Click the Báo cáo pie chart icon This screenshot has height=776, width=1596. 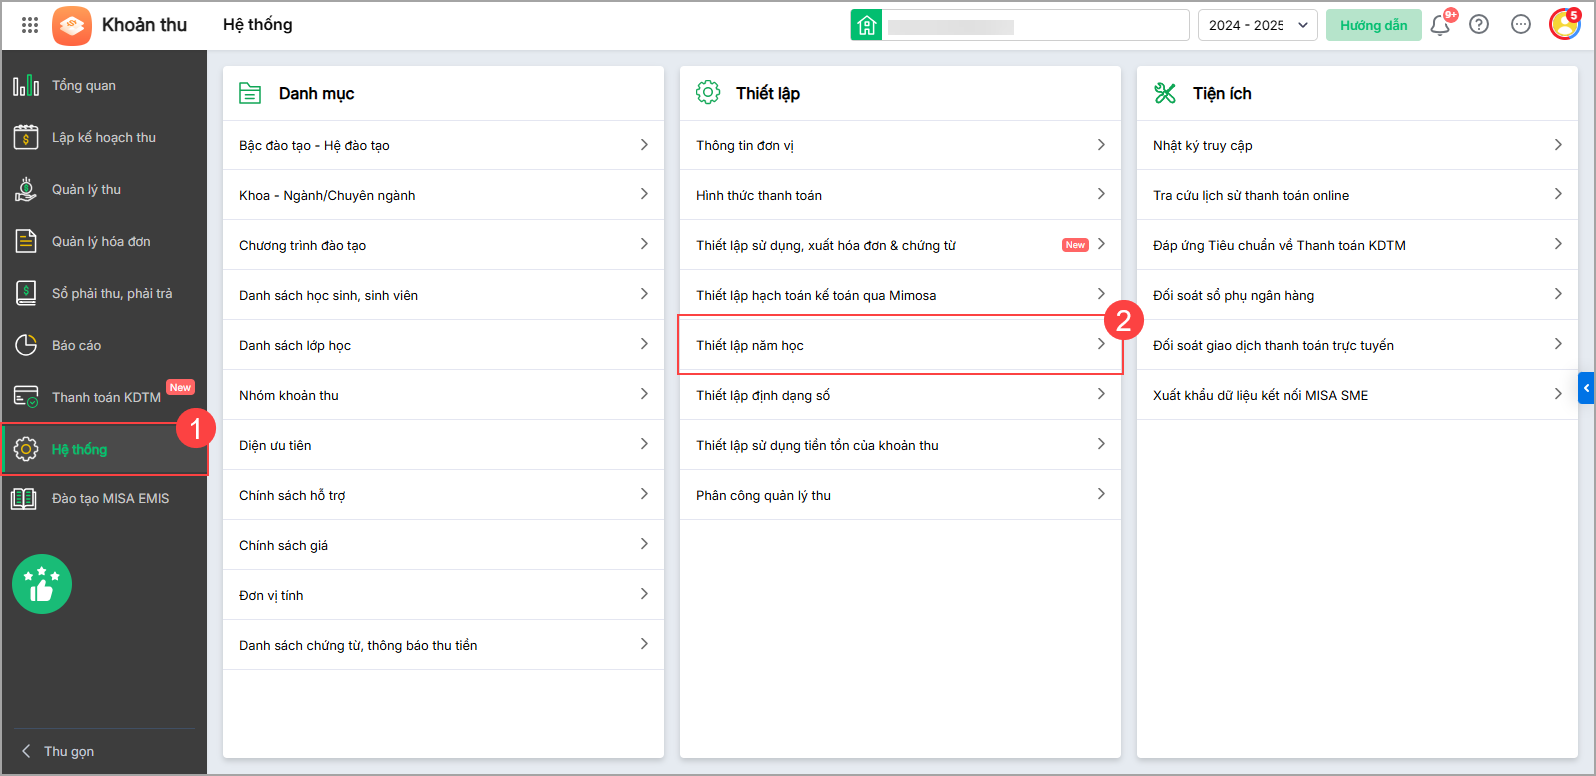pos(26,345)
